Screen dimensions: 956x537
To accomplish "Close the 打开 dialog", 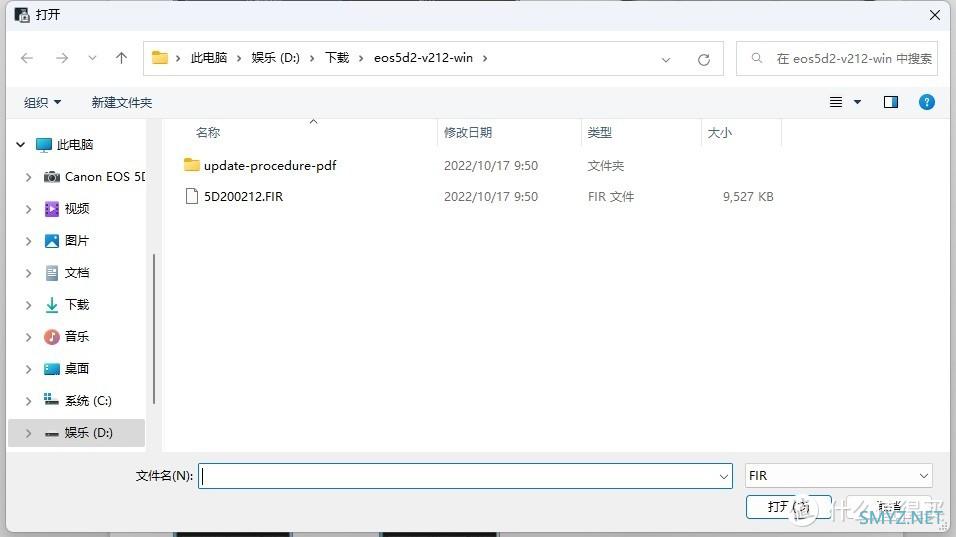I will tap(935, 15).
